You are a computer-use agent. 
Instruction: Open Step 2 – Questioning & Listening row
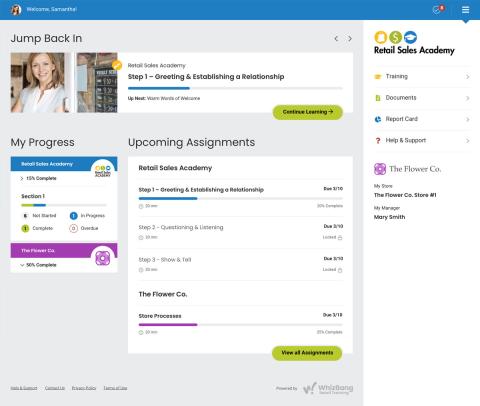click(240, 233)
